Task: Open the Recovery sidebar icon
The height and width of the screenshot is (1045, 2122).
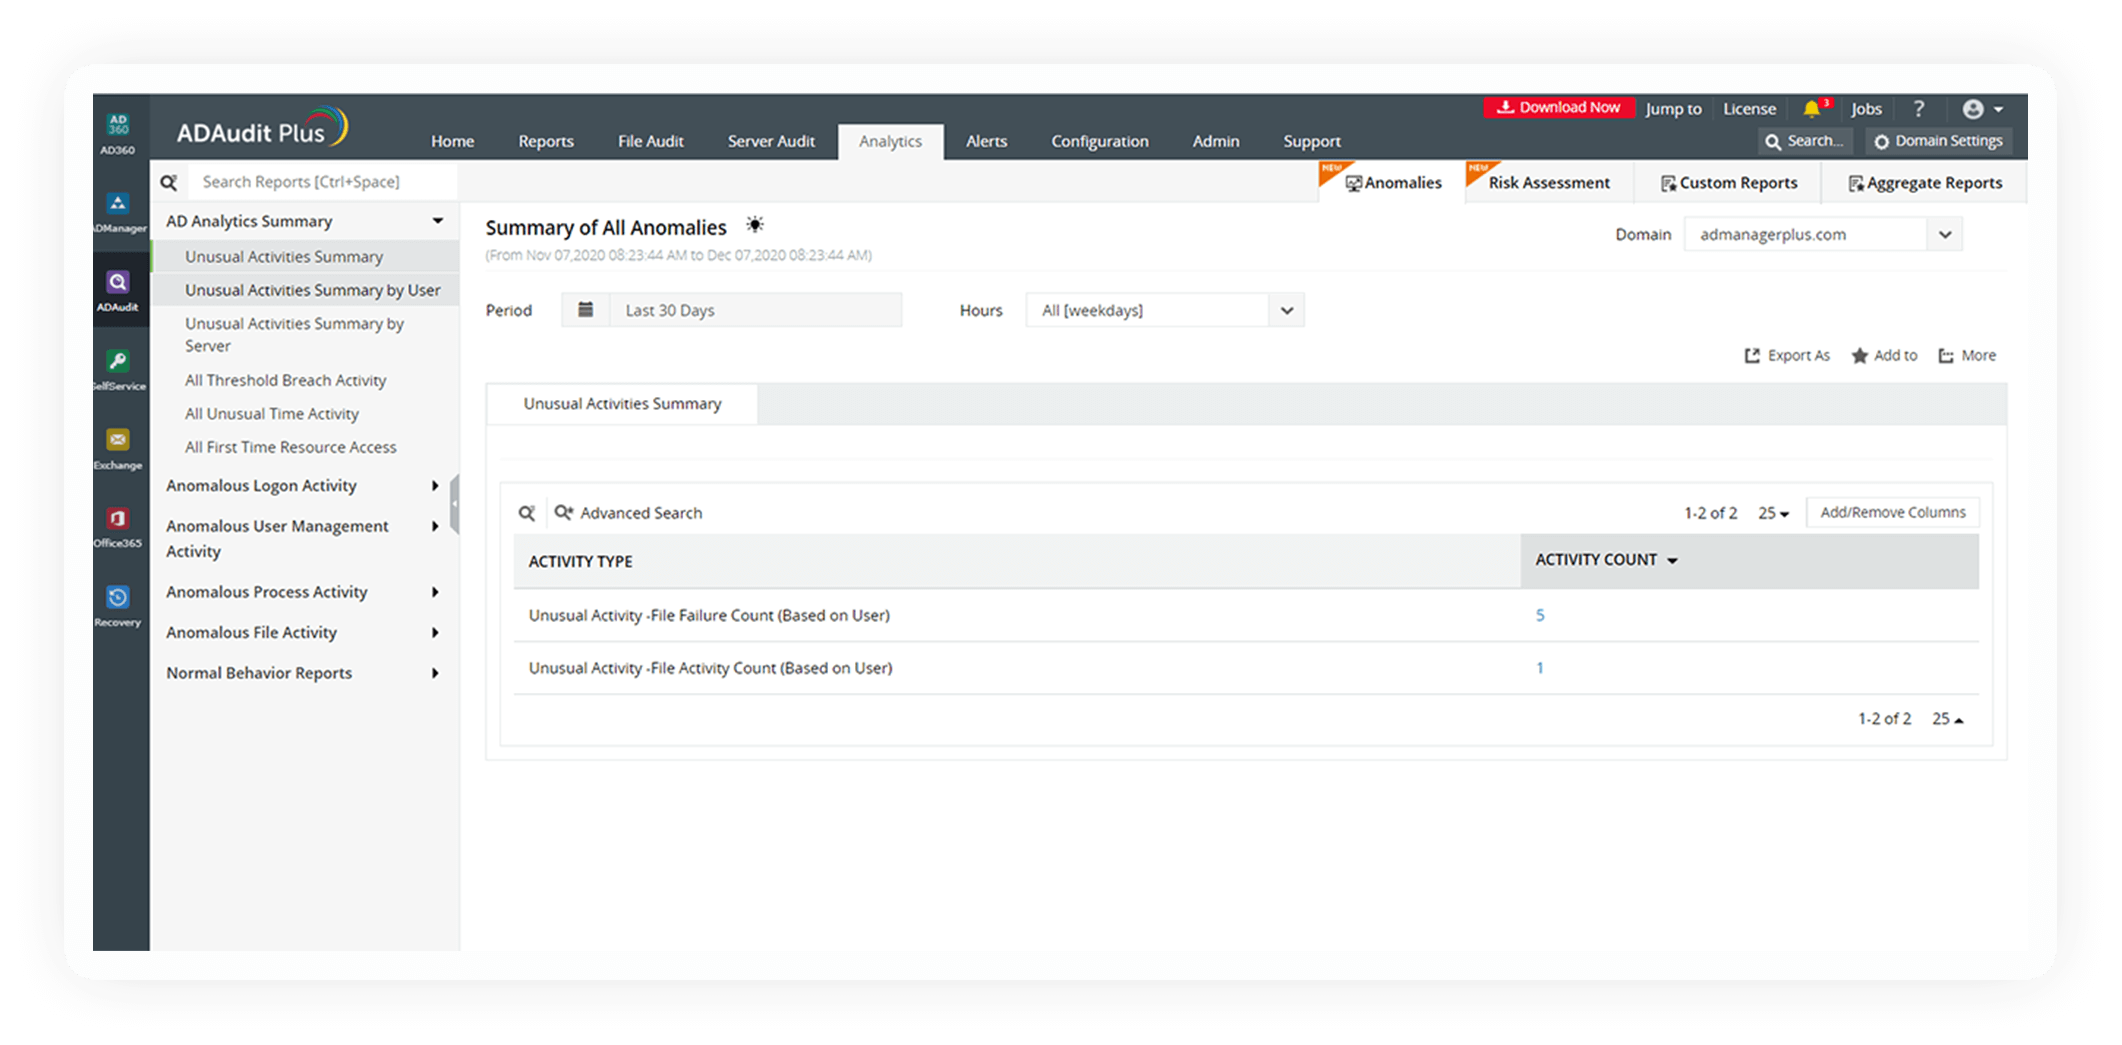Action: pos(118,606)
